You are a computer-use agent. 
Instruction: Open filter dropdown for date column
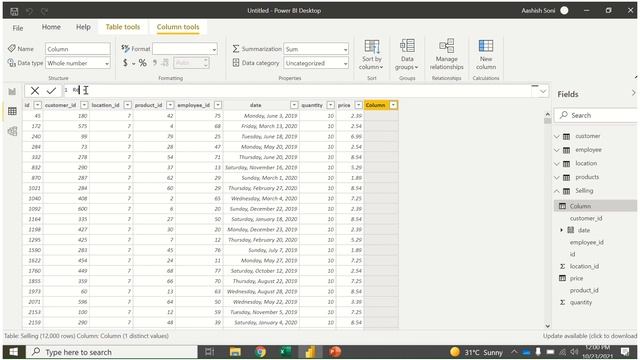(x=294, y=105)
